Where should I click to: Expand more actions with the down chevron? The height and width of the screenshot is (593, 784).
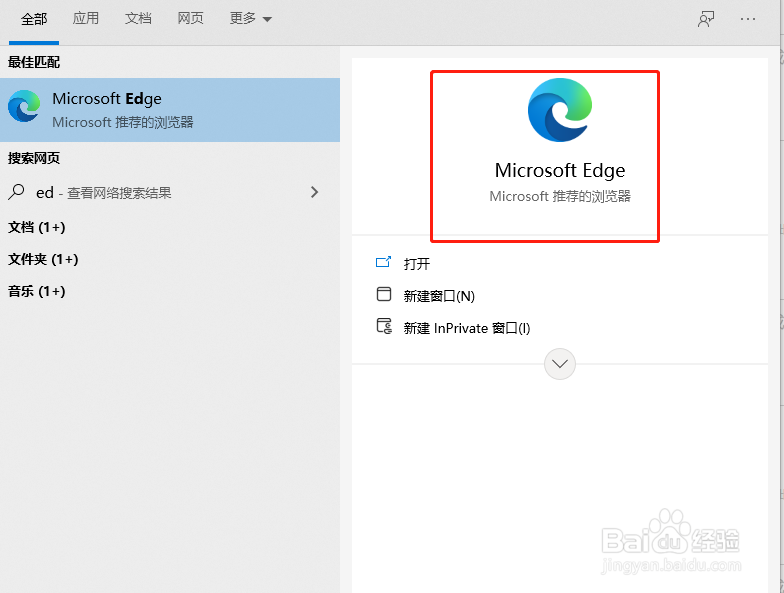click(560, 364)
